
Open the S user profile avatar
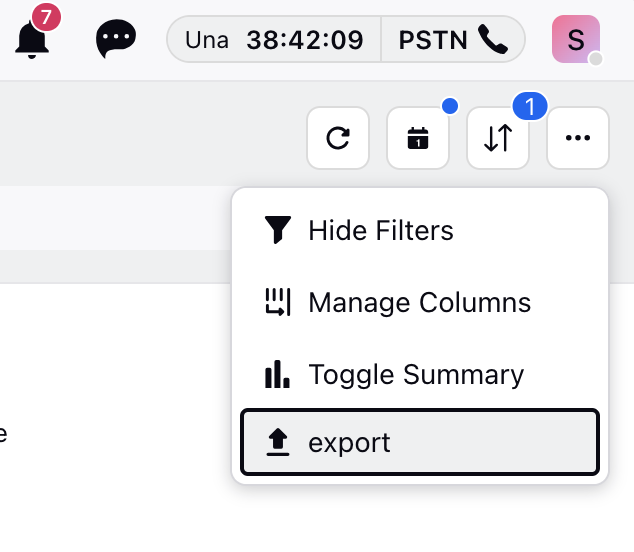(x=576, y=39)
